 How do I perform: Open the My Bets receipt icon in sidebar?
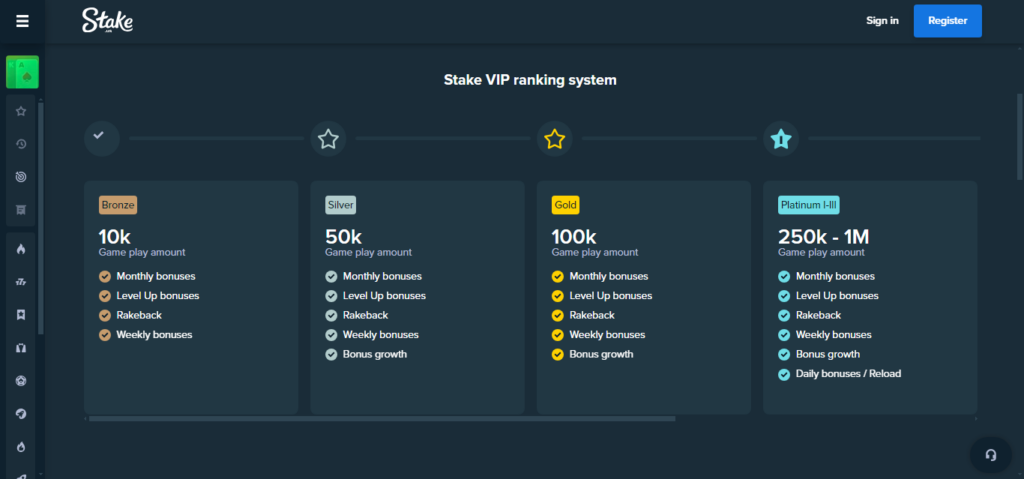click(21, 209)
